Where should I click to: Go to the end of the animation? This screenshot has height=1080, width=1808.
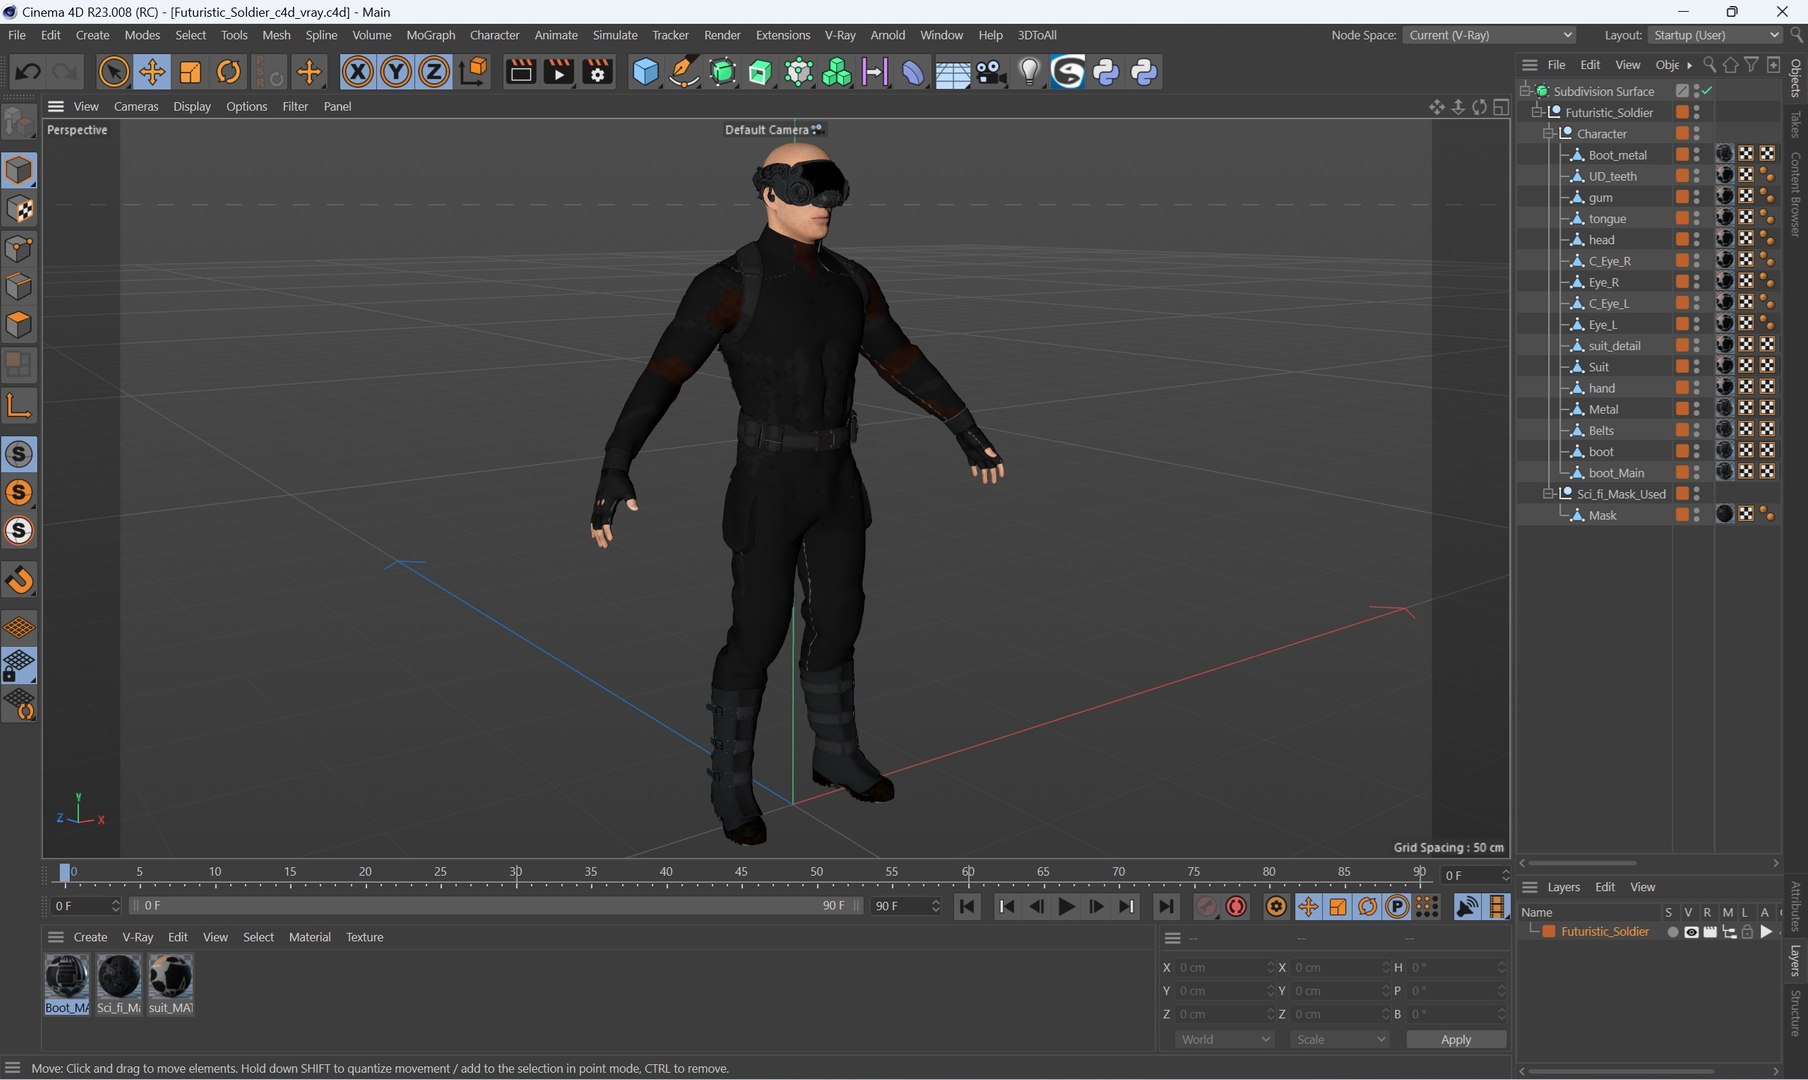coord(1166,906)
